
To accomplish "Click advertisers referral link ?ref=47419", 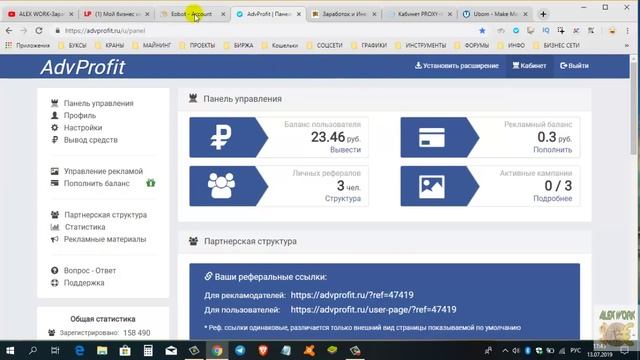I will (x=352, y=295).
